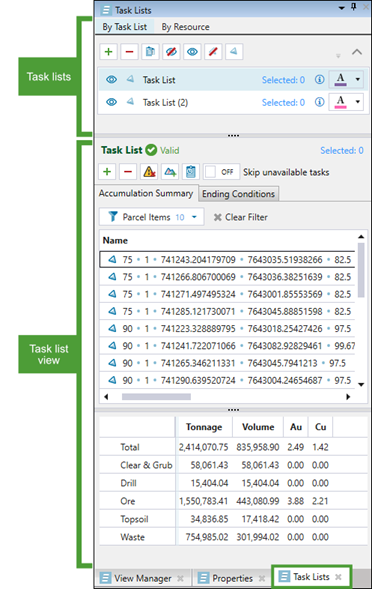372x589 pixels.
Task: Click Selected: 0 link on Task List (2)
Action: [x=283, y=103]
